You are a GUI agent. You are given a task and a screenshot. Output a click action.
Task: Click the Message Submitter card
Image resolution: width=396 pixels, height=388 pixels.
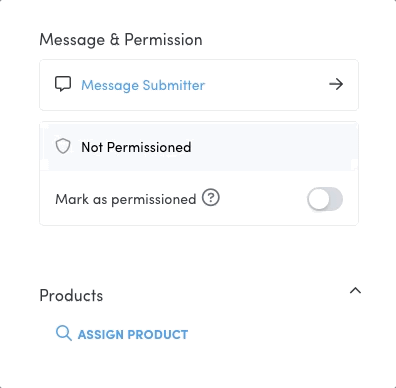[199, 85]
